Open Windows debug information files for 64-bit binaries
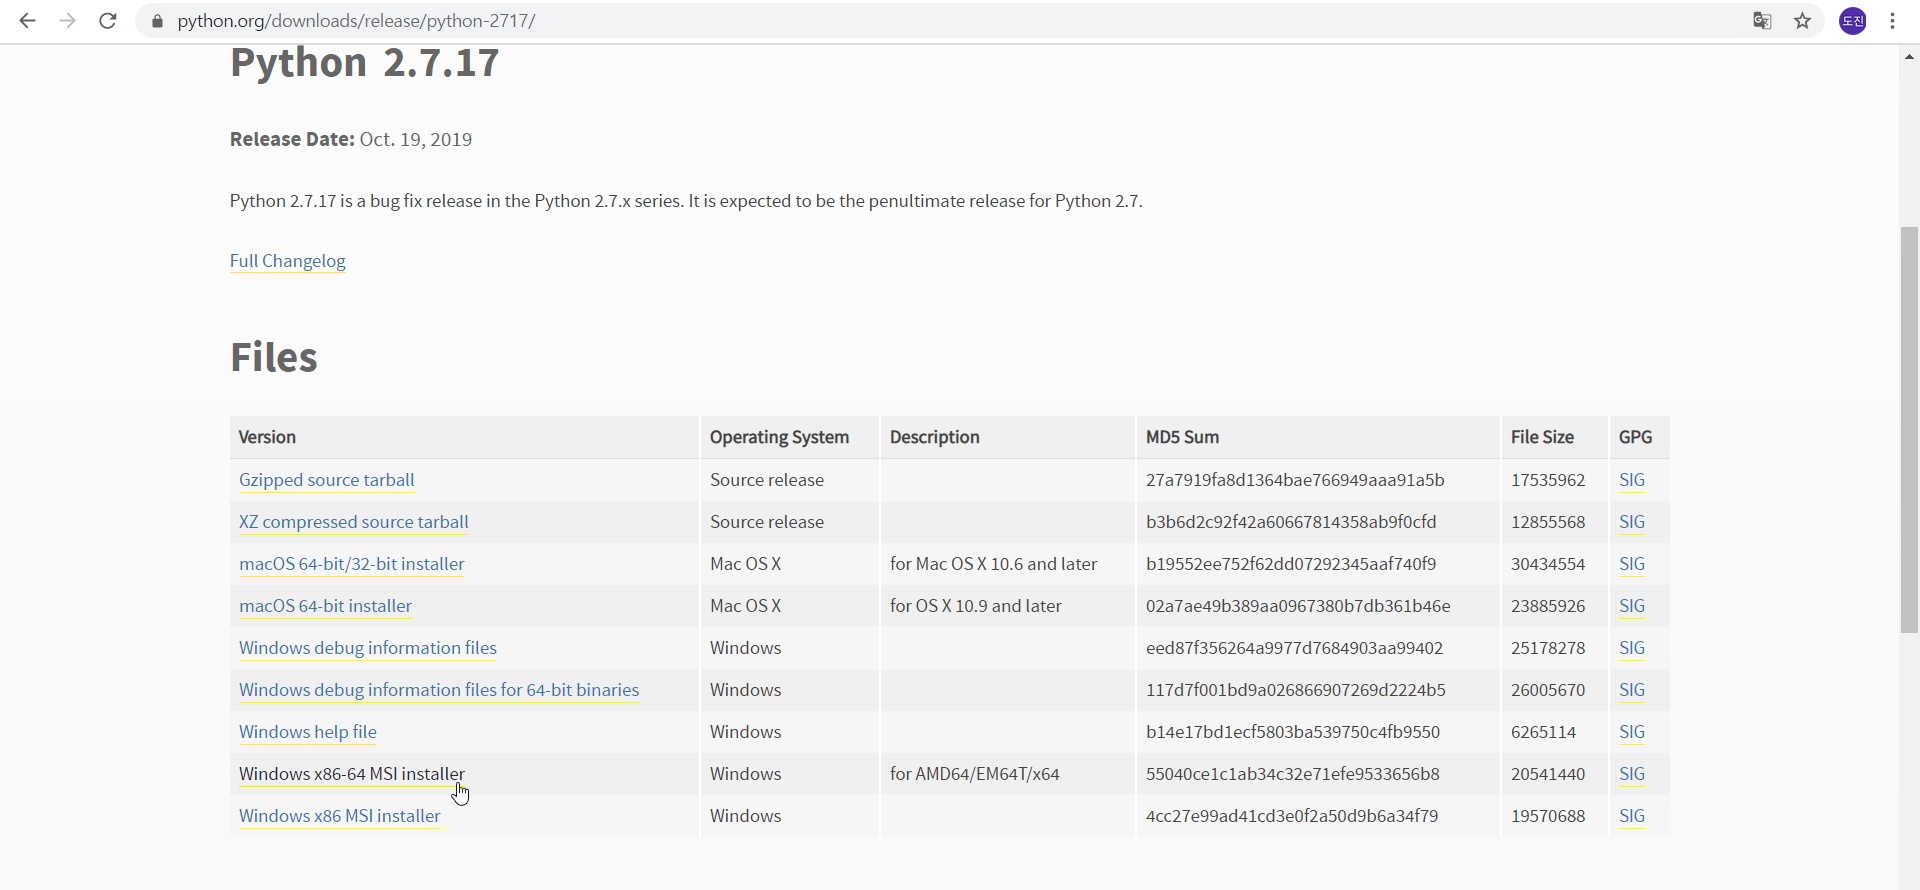The image size is (1920, 890). pos(439,690)
